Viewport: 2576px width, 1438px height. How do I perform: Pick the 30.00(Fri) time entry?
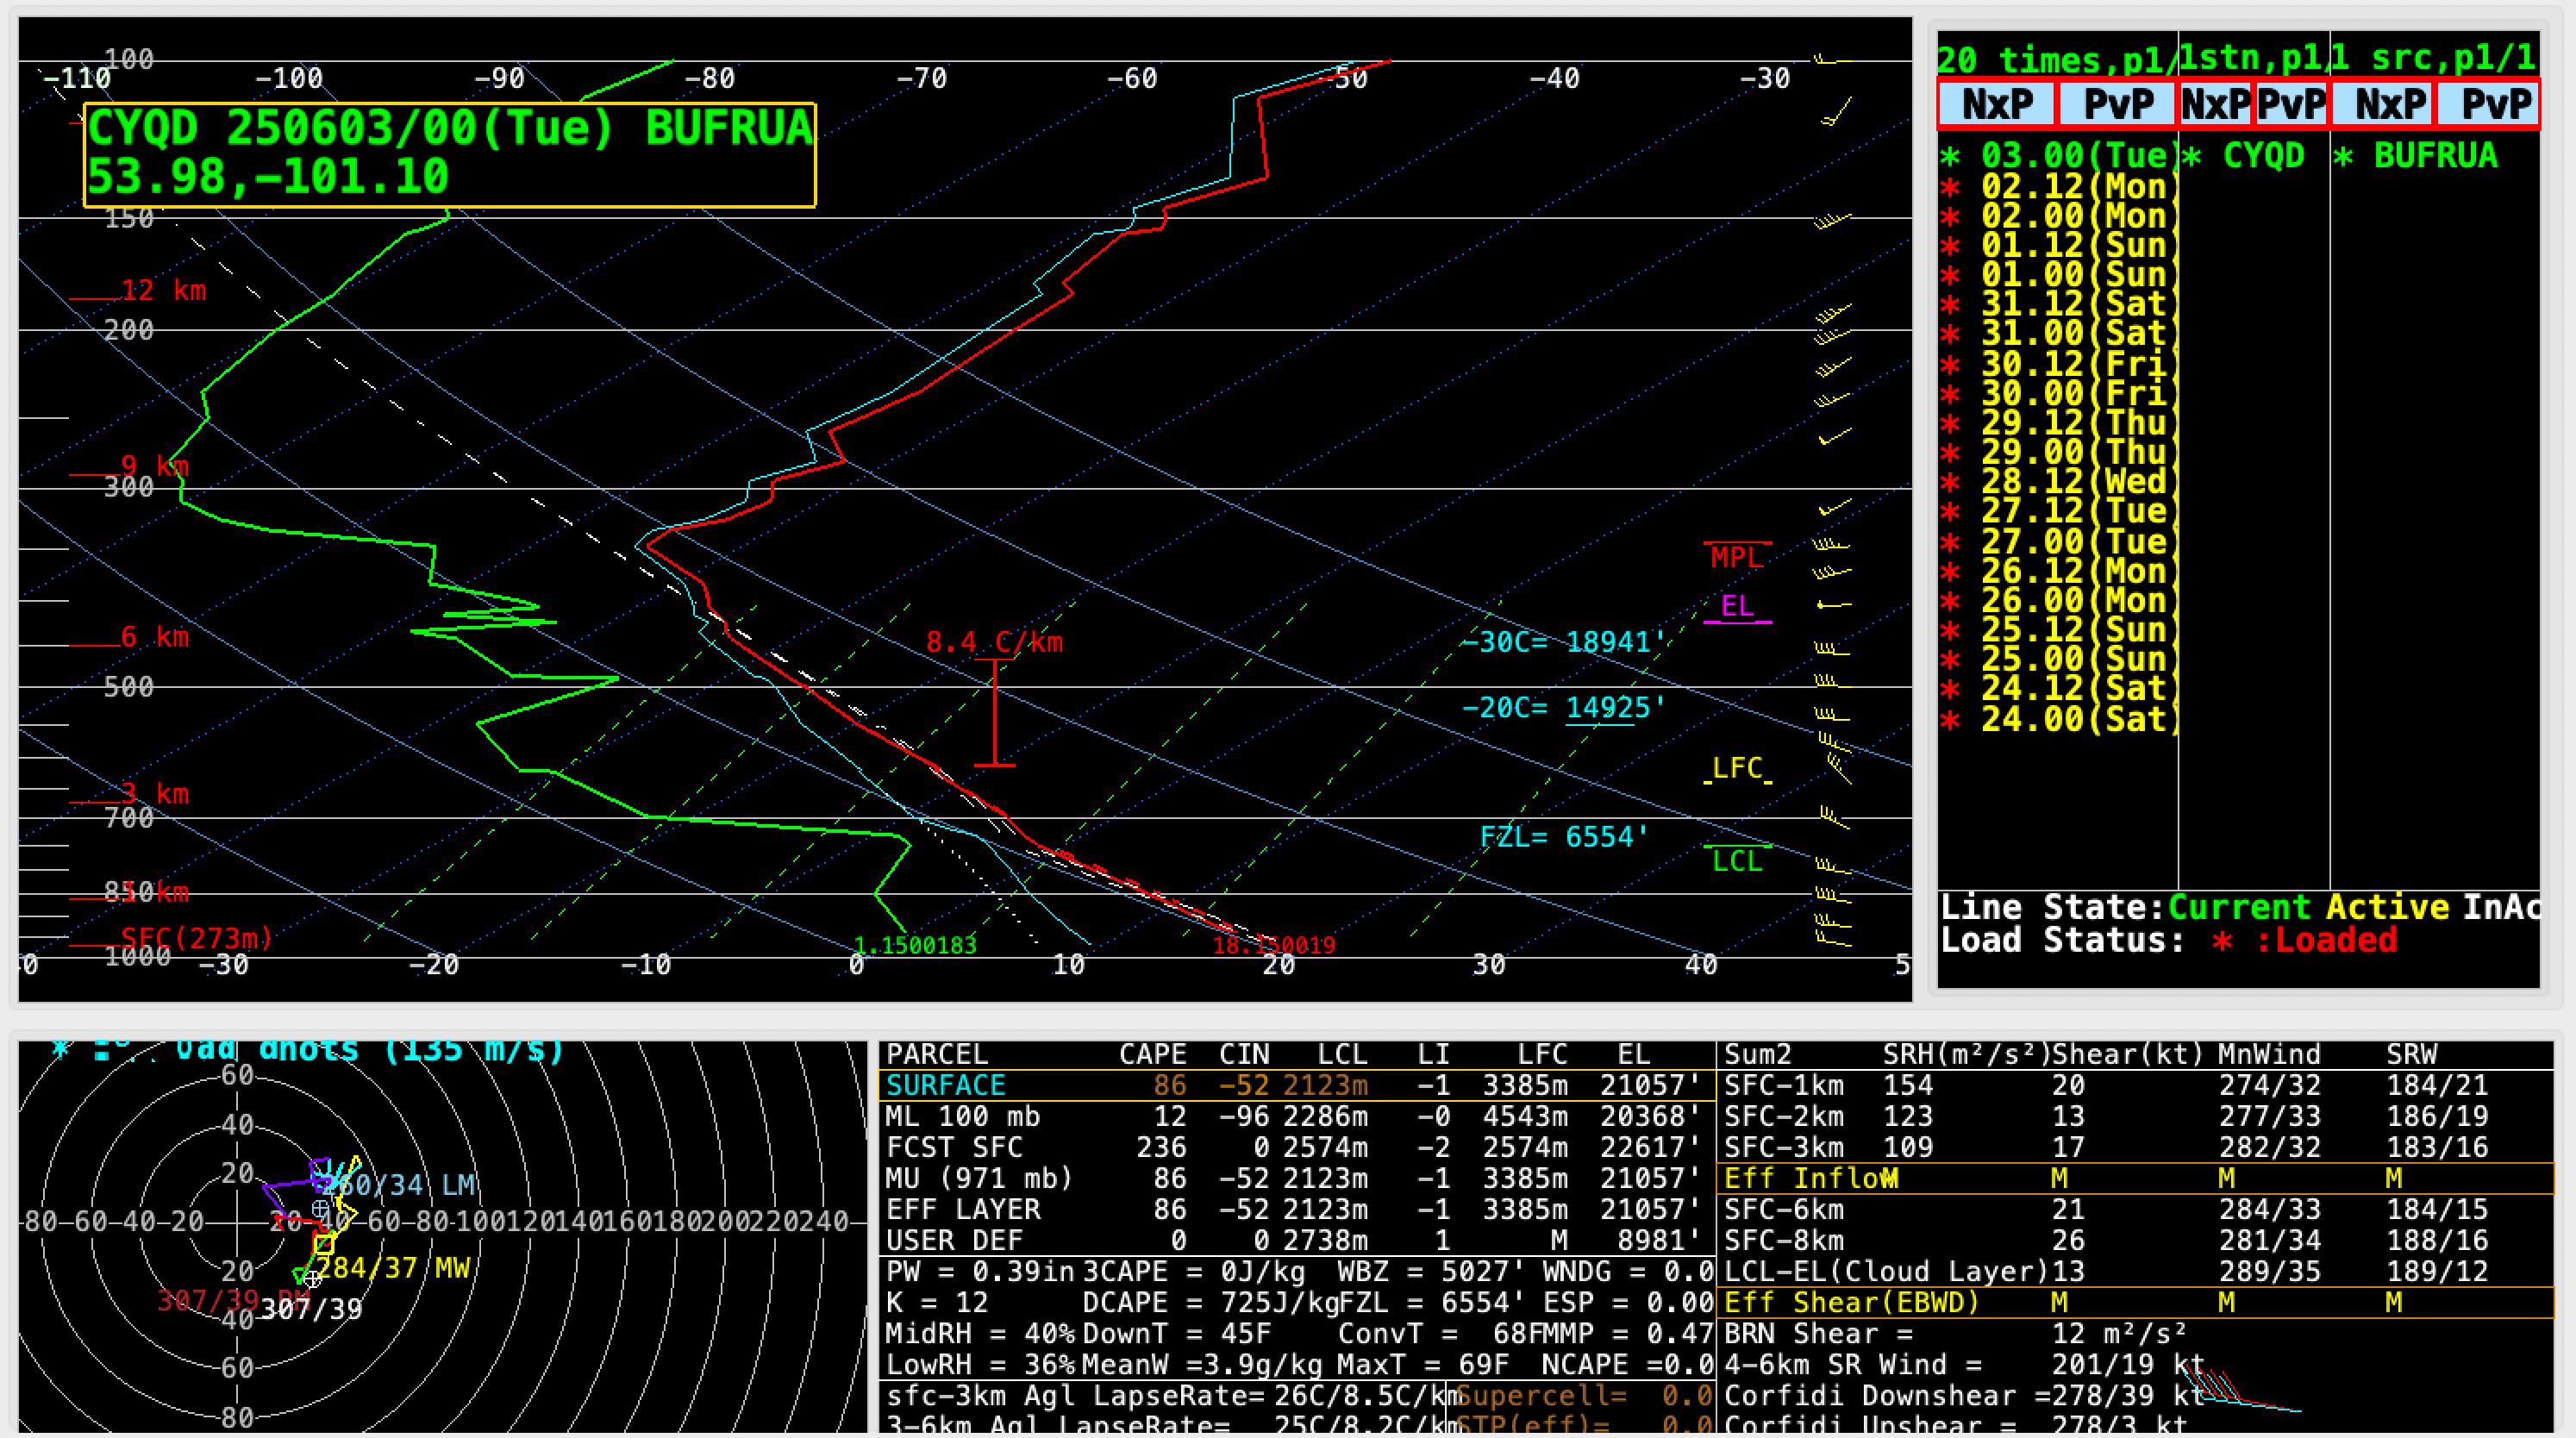[2058, 393]
